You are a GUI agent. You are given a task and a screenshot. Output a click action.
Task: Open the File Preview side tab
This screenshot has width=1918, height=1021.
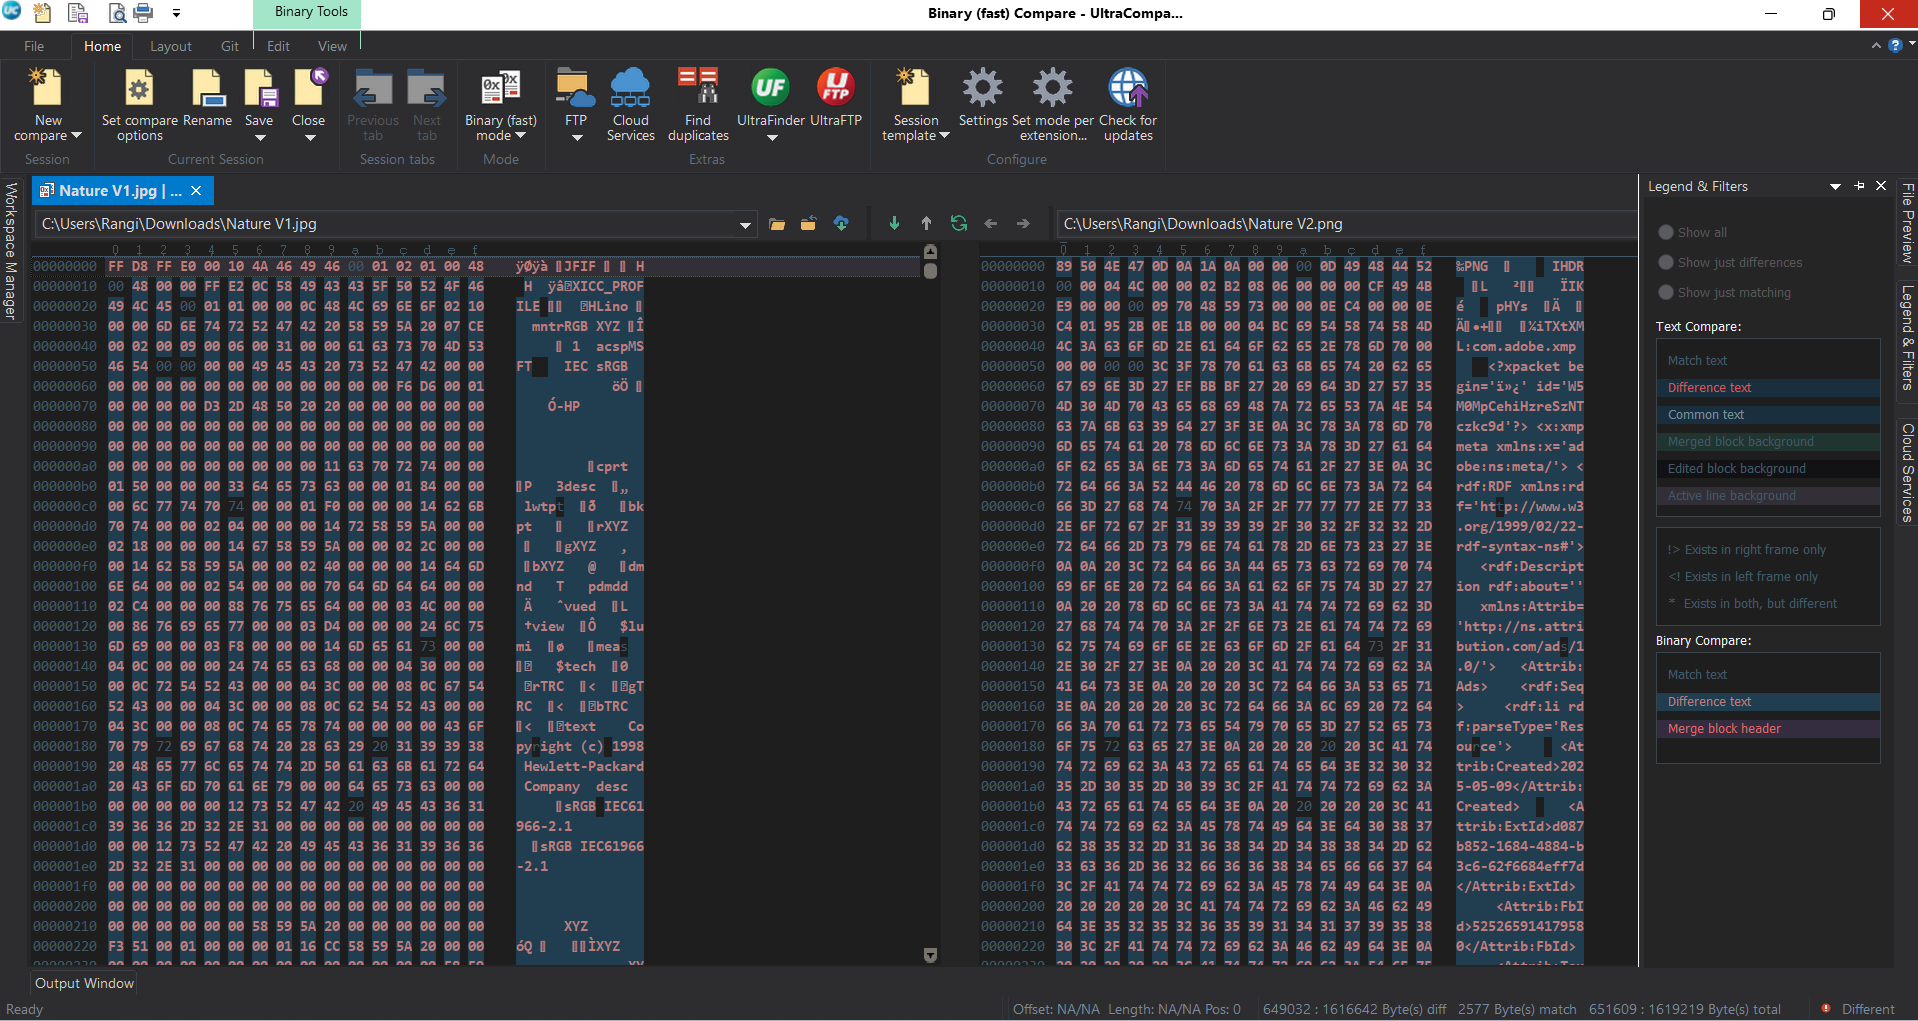coord(1908,223)
